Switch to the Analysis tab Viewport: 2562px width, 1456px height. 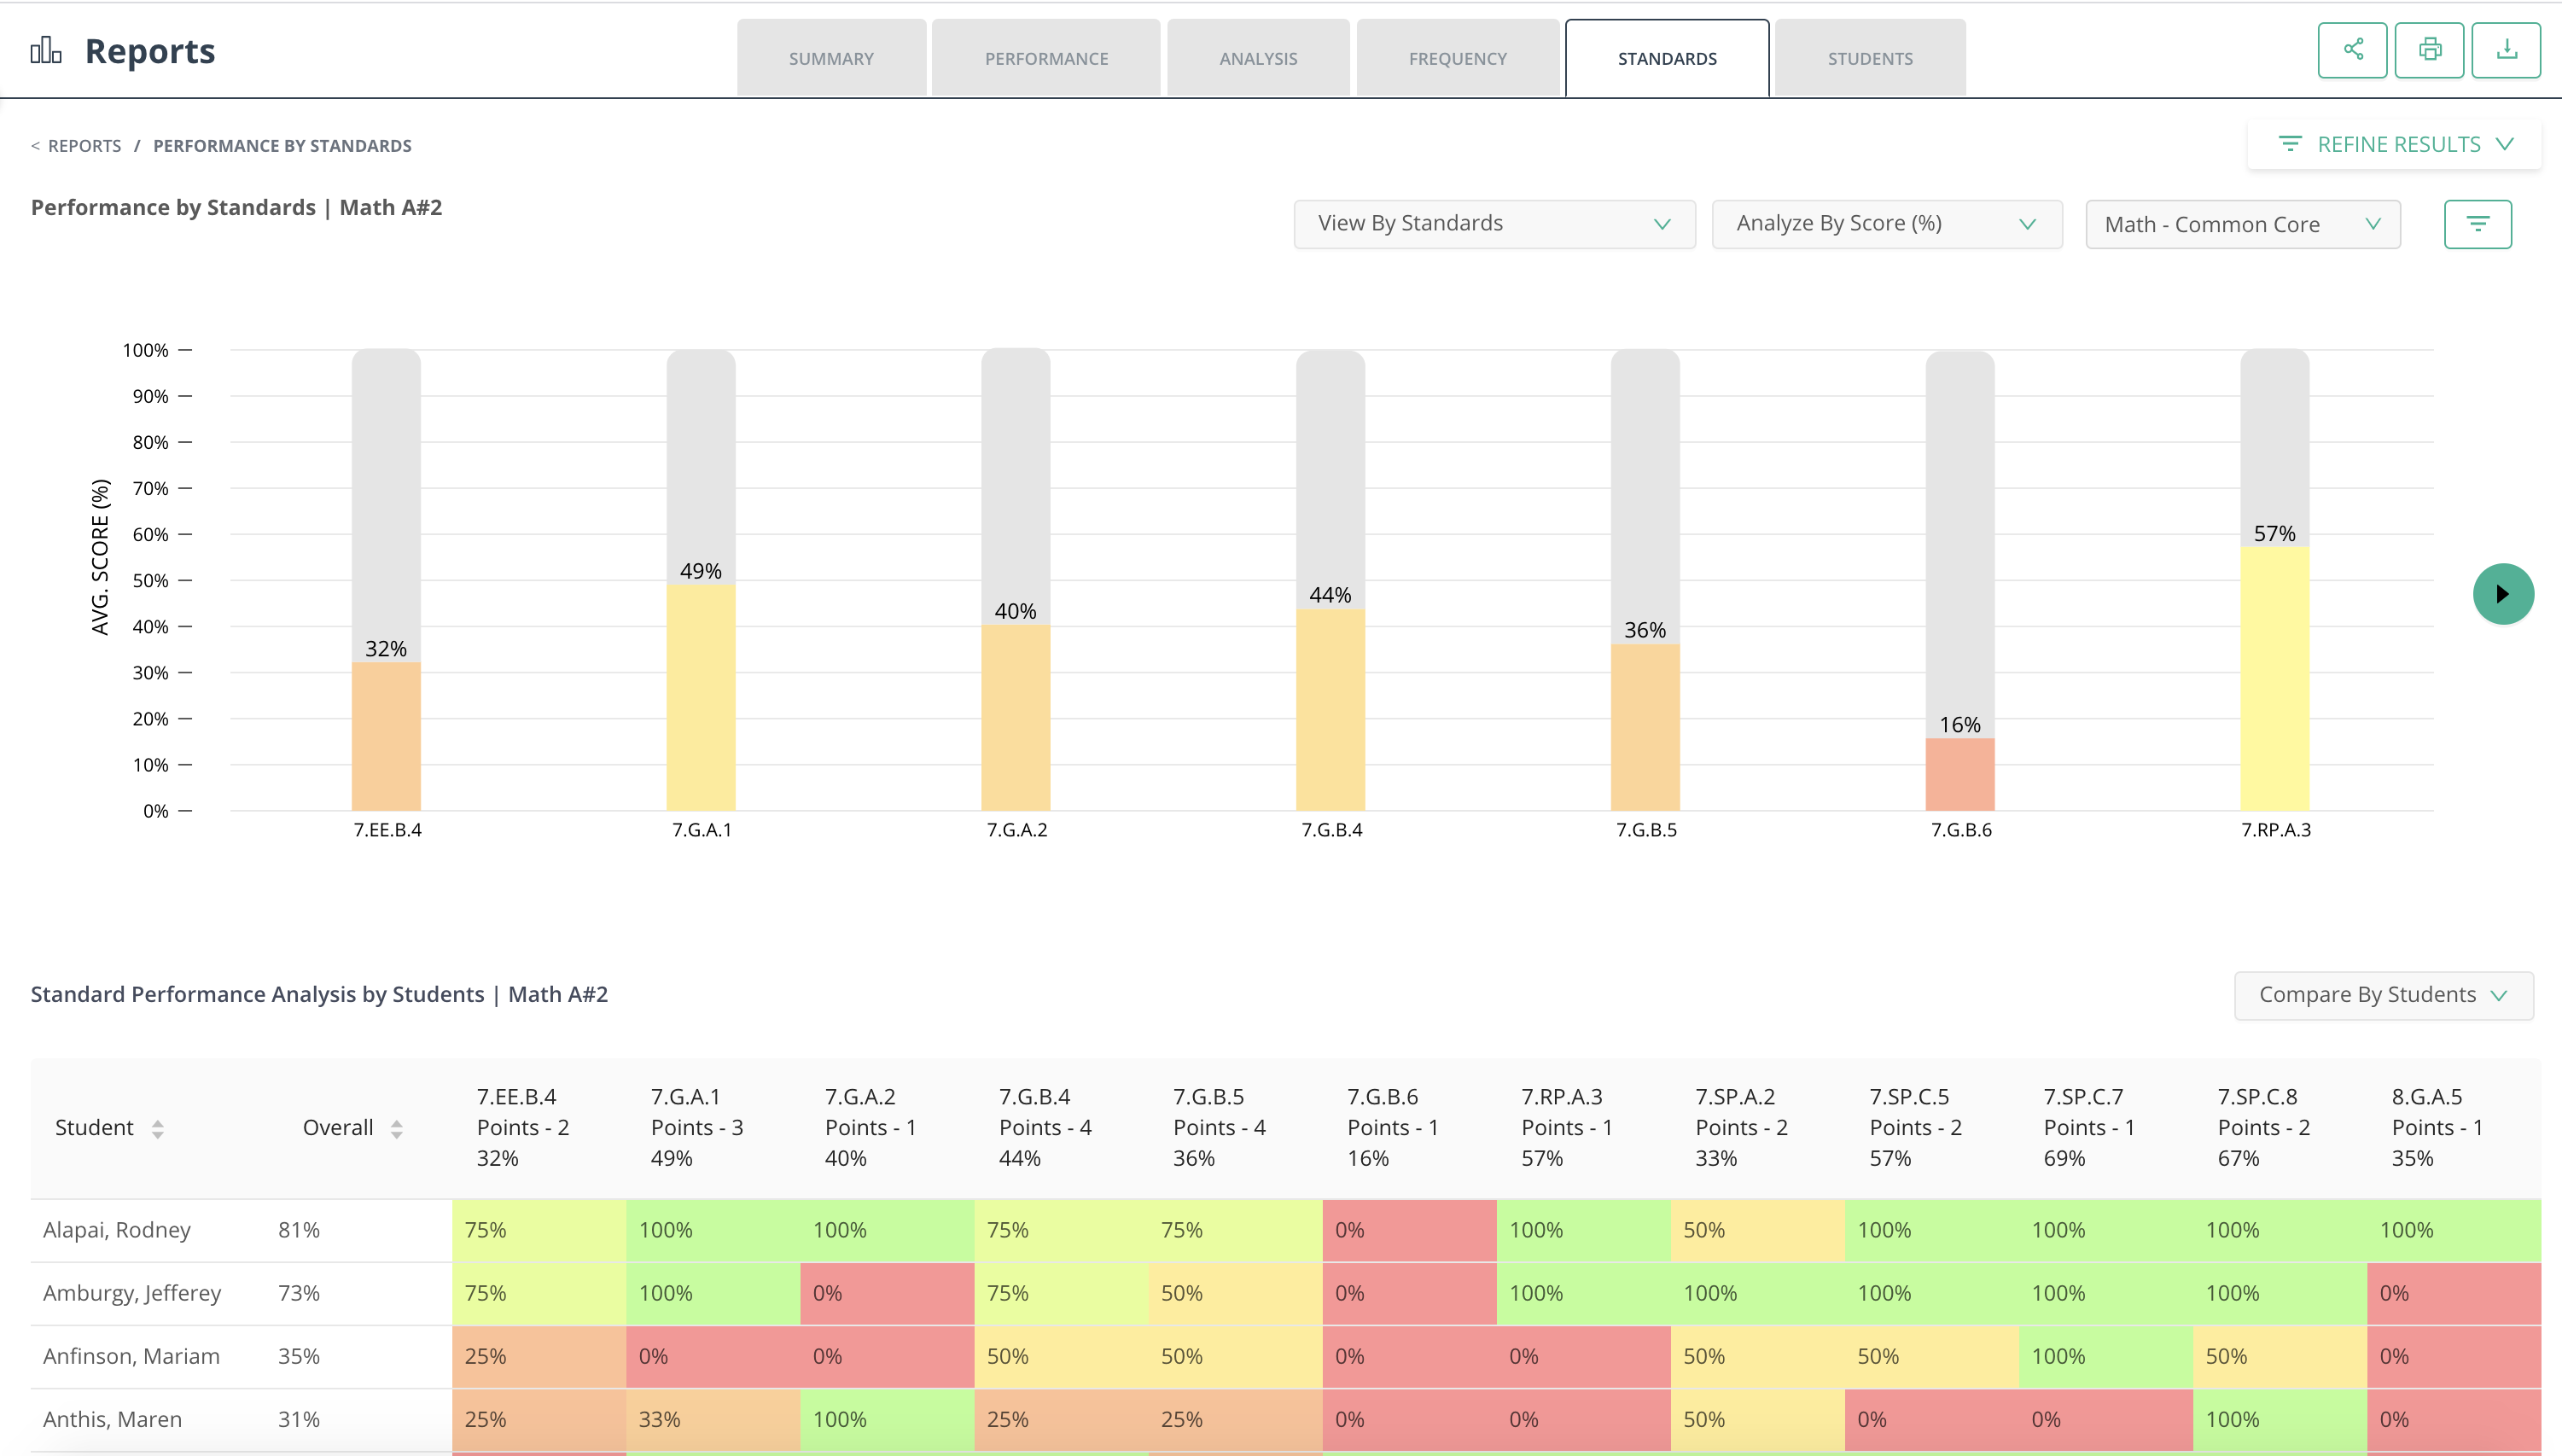[x=1258, y=58]
